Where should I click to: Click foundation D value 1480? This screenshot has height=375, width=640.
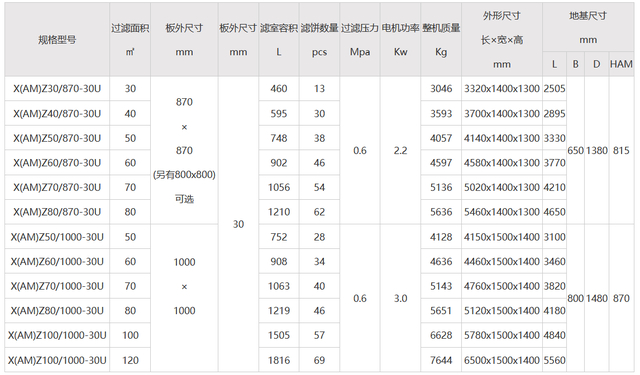[x=597, y=298]
